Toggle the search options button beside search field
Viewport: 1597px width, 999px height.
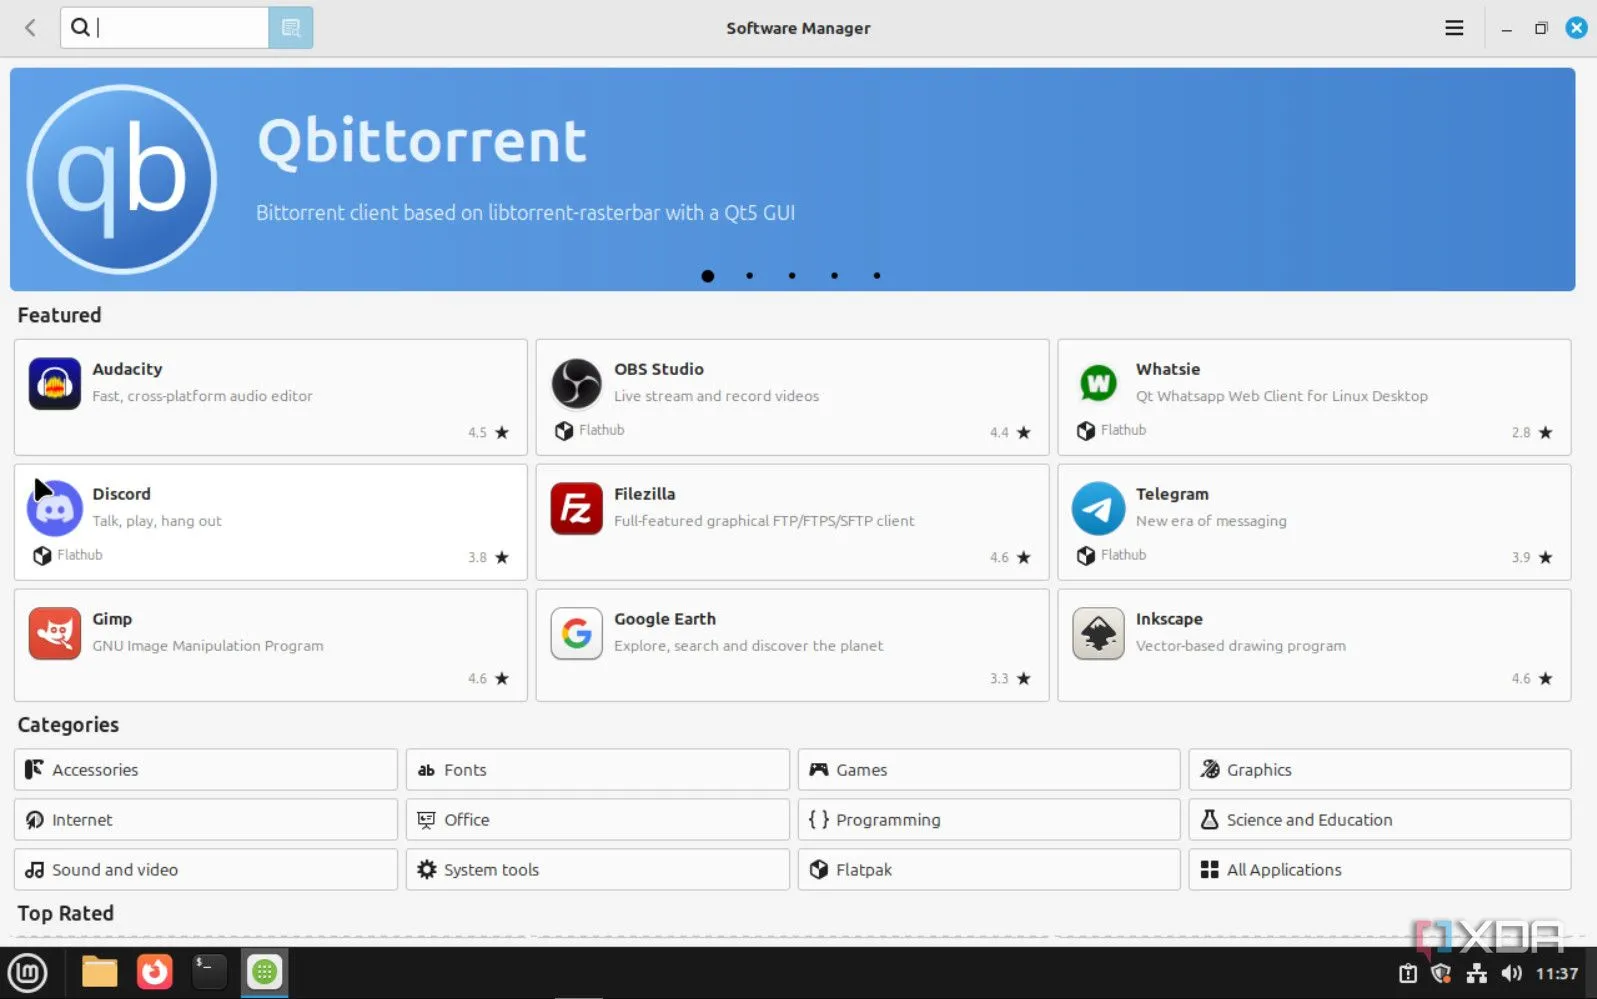click(x=291, y=28)
